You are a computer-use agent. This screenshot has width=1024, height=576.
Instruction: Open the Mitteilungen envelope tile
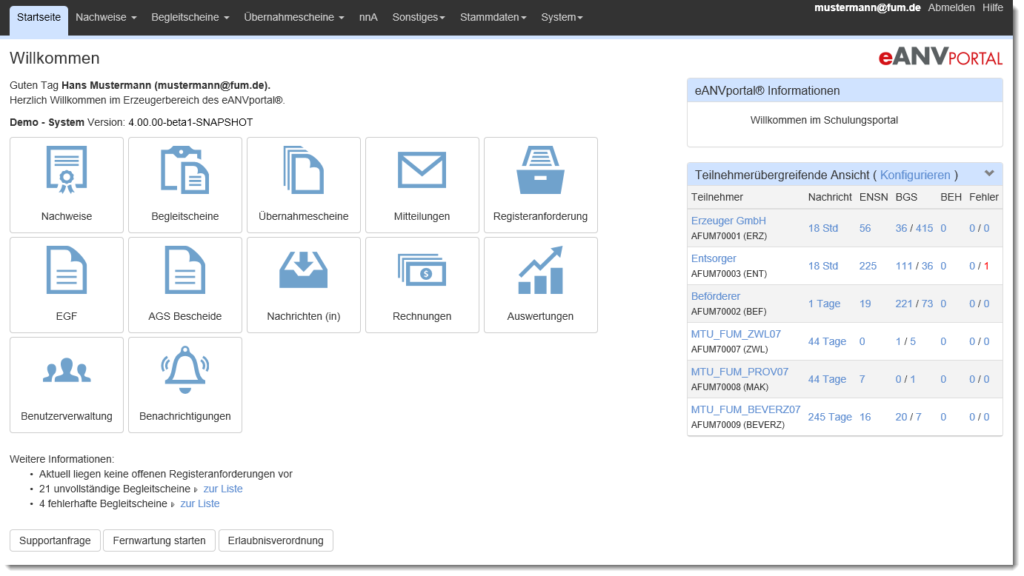coord(422,185)
